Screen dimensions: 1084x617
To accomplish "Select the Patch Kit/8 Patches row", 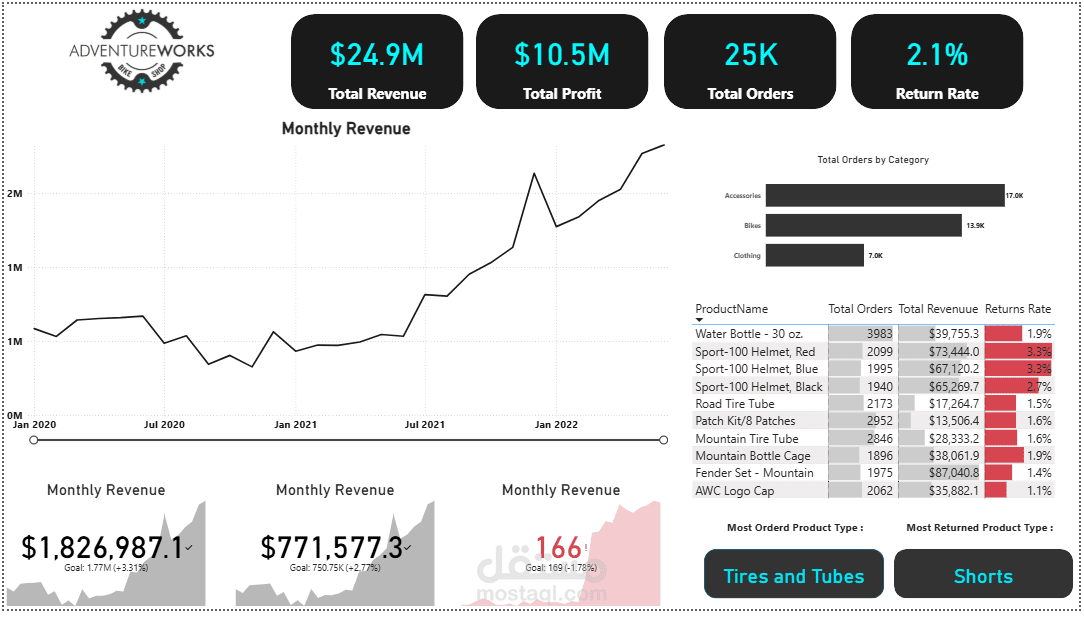I will coord(873,421).
